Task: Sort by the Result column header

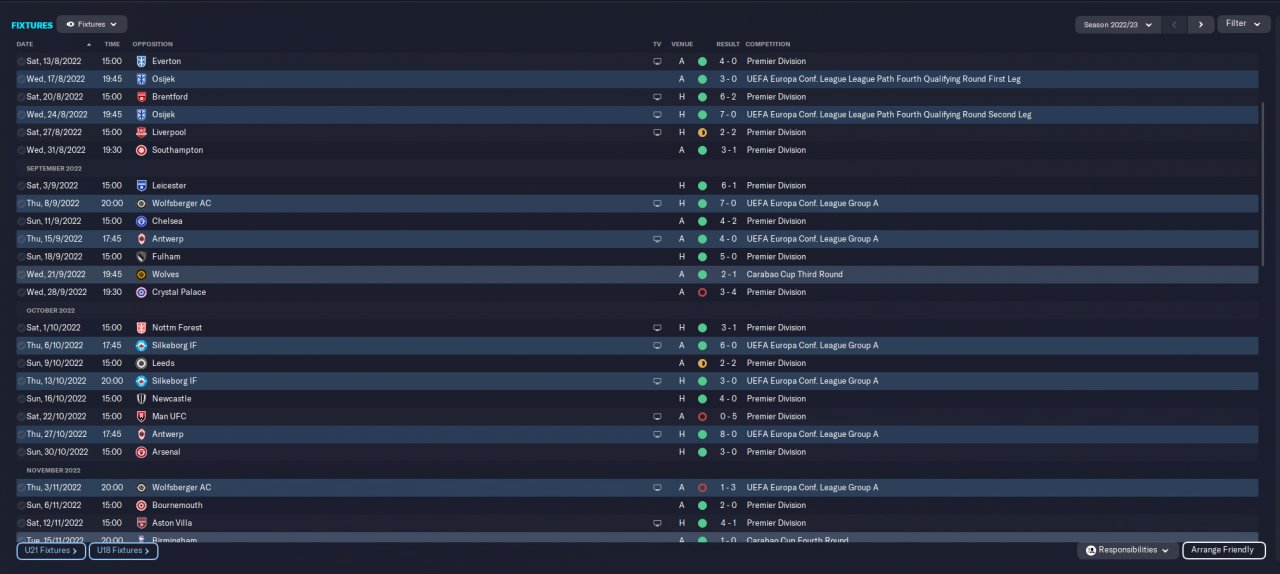Action: (x=728, y=44)
